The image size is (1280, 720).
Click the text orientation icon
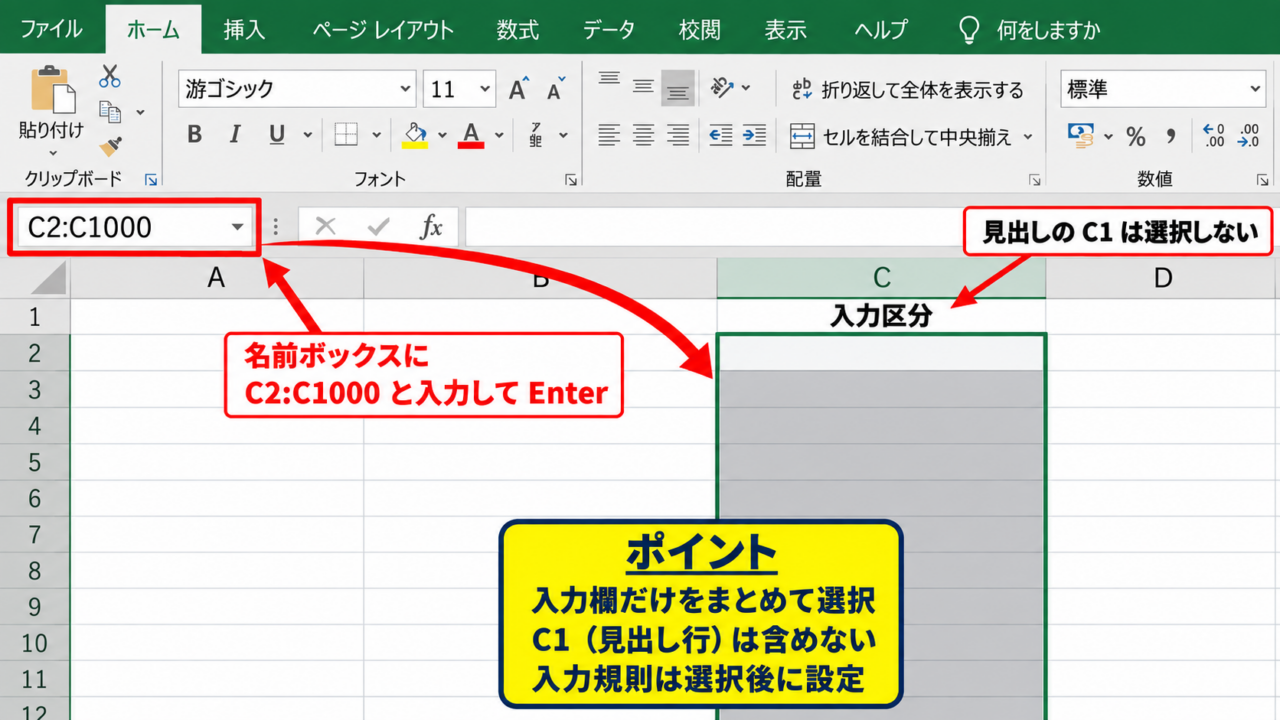tap(723, 88)
